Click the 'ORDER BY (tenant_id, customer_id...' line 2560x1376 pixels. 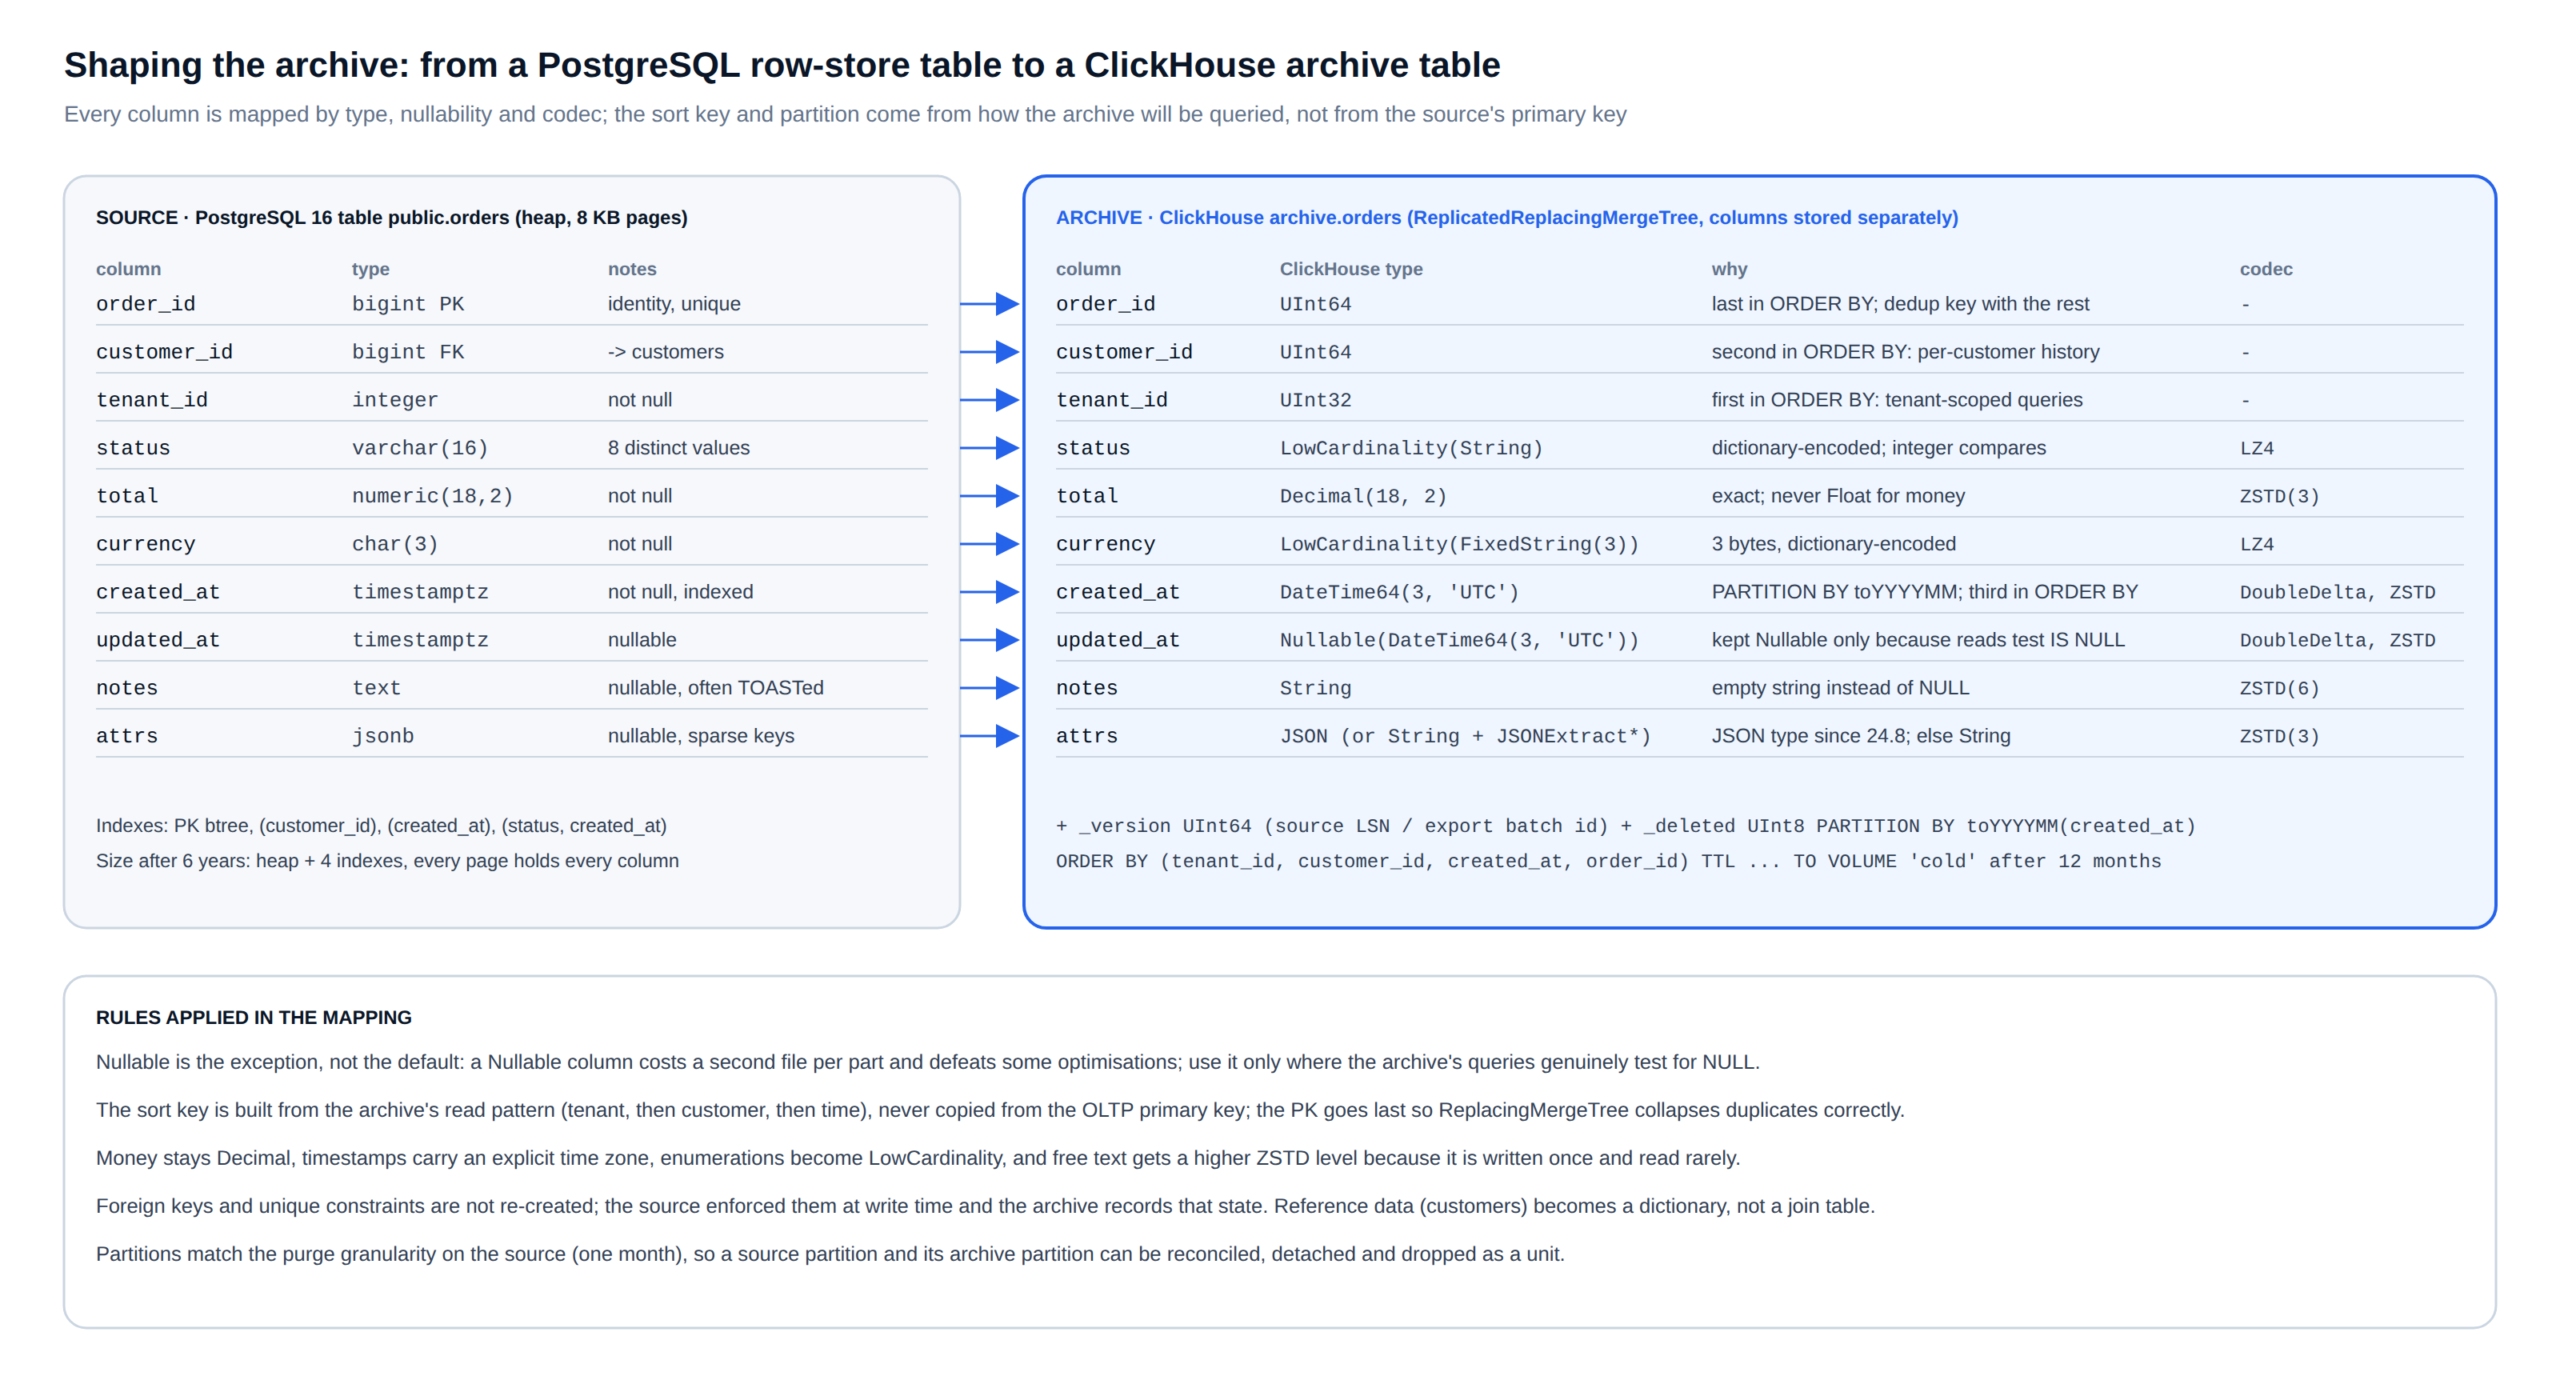point(1608,861)
